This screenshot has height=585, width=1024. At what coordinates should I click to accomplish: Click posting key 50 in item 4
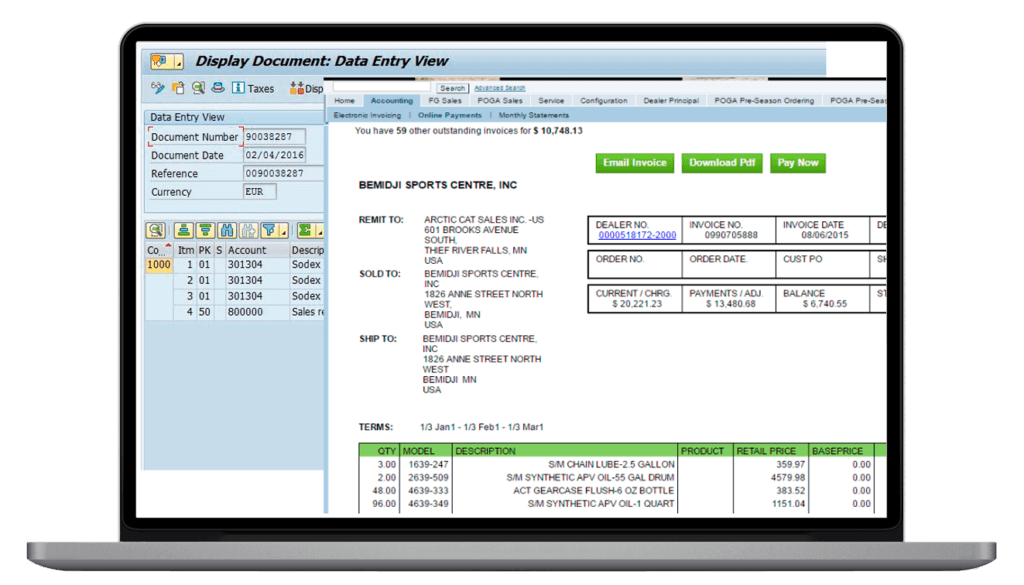(x=204, y=312)
